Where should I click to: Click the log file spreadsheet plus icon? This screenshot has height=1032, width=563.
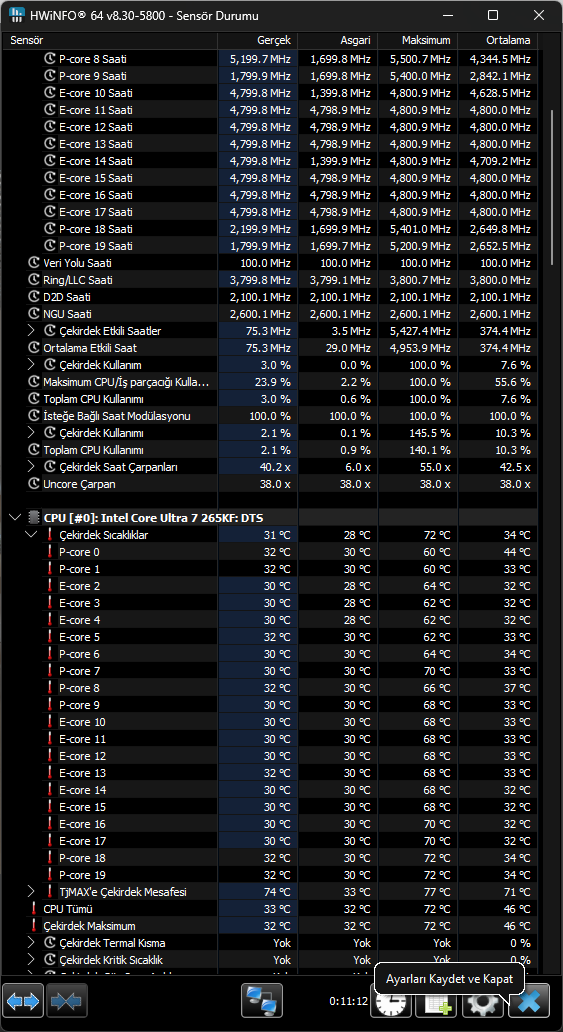tap(438, 1004)
